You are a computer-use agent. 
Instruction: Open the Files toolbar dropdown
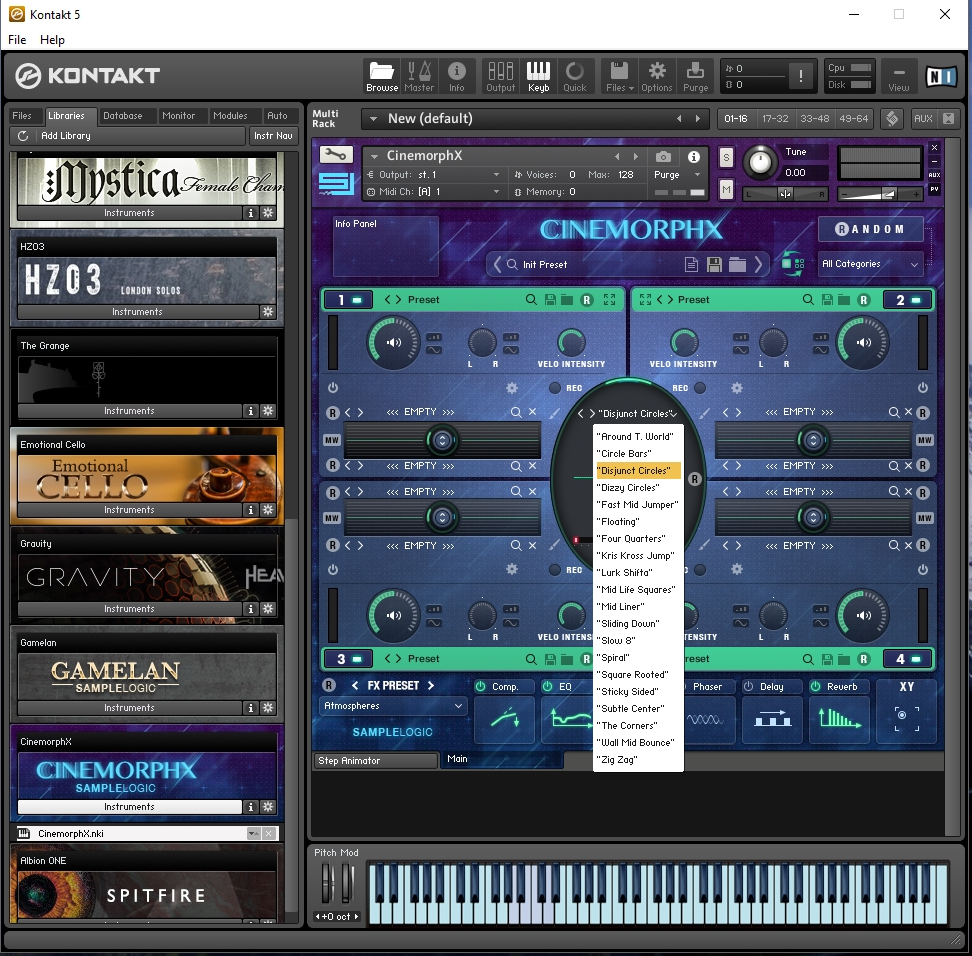[x=619, y=76]
